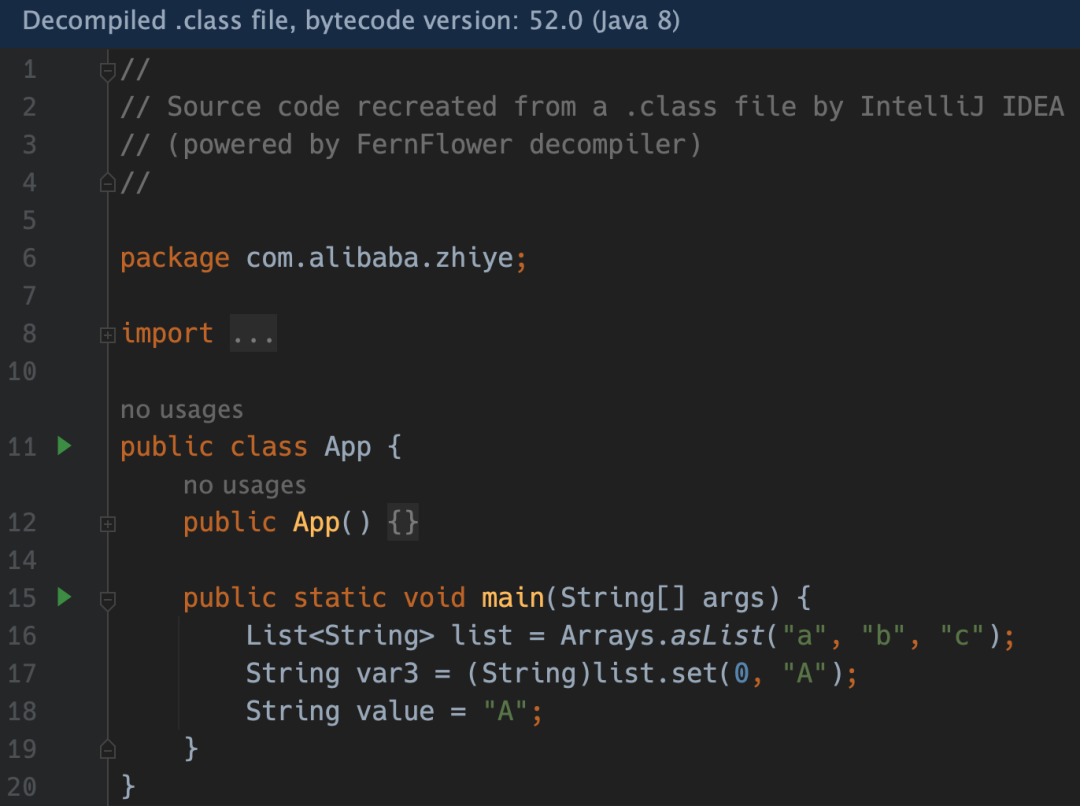Click the var3 variable name
The height and width of the screenshot is (806, 1080).
[387, 674]
